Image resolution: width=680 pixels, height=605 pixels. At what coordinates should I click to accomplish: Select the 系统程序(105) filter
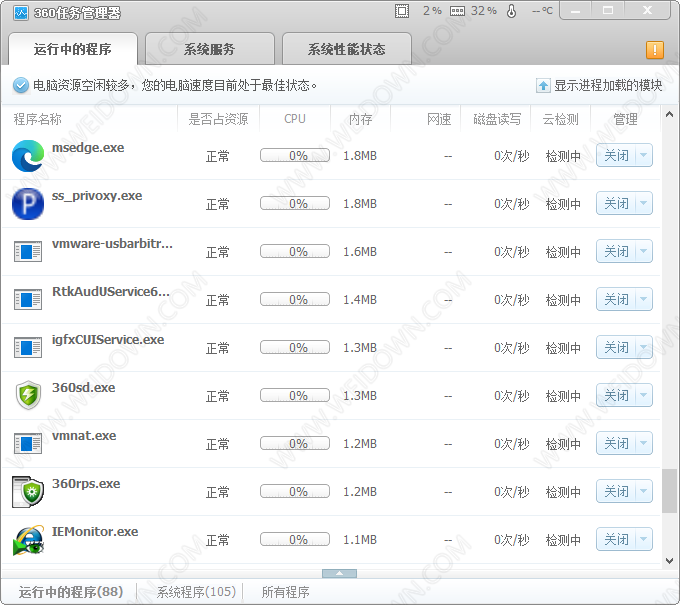click(x=196, y=592)
